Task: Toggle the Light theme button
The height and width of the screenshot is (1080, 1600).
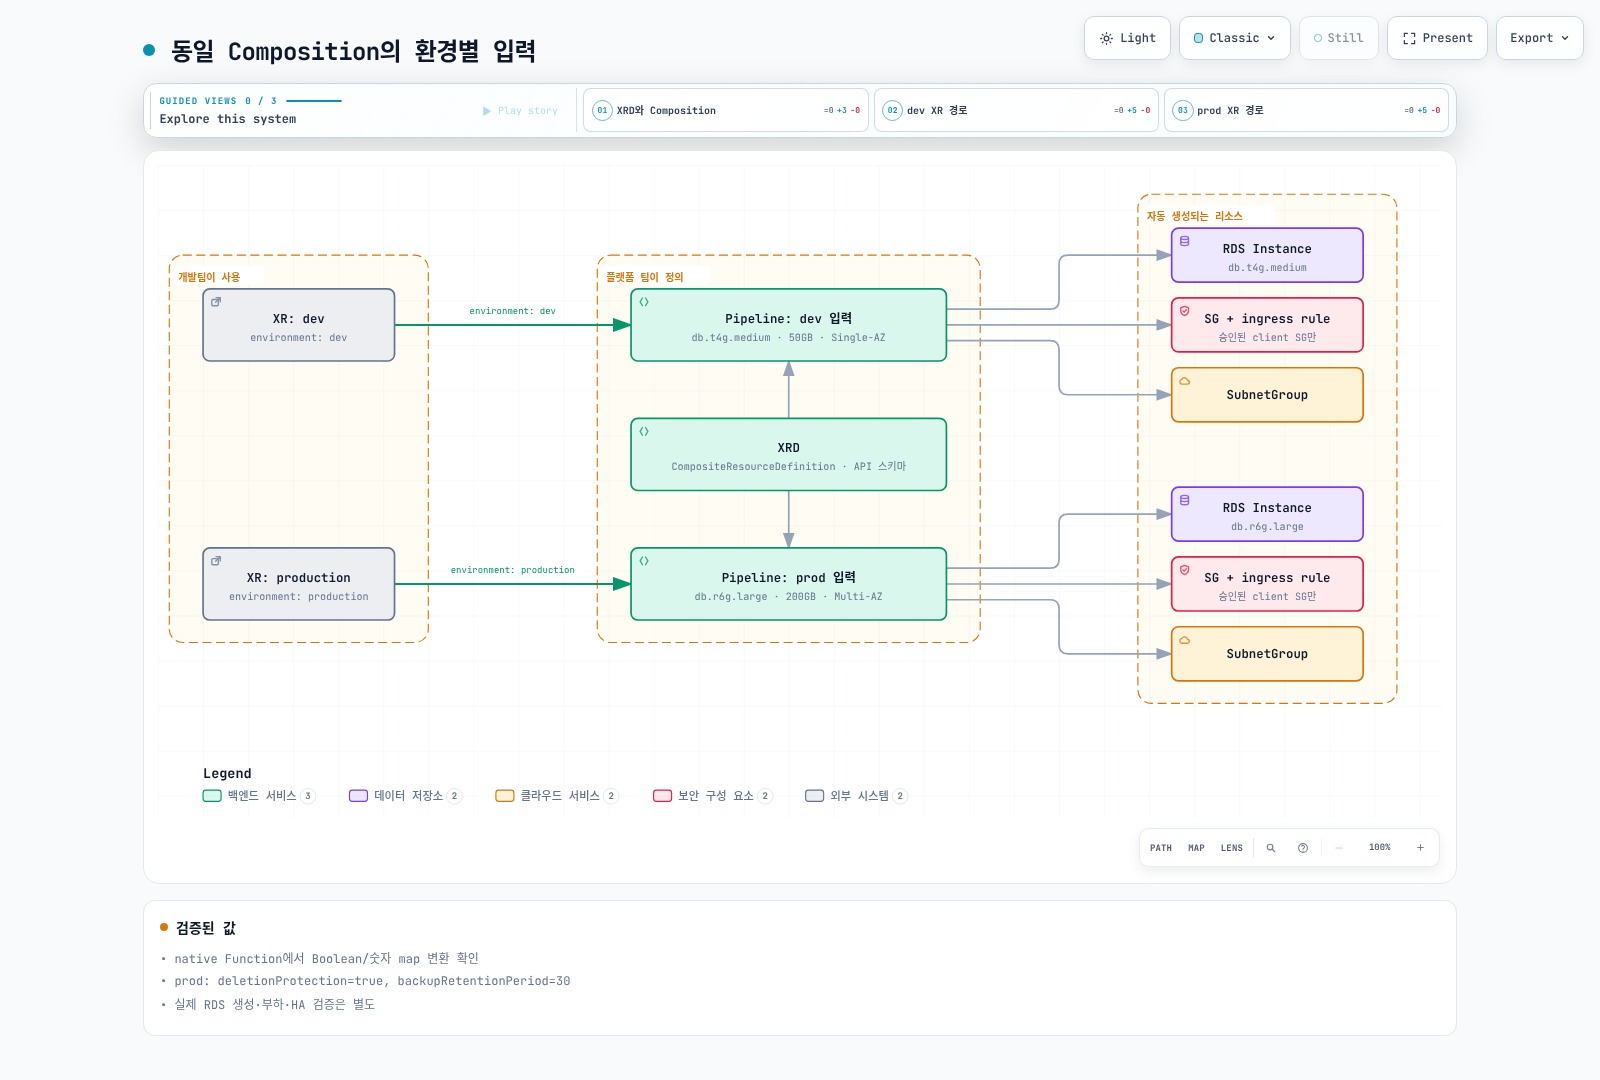Action: point(1127,38)
